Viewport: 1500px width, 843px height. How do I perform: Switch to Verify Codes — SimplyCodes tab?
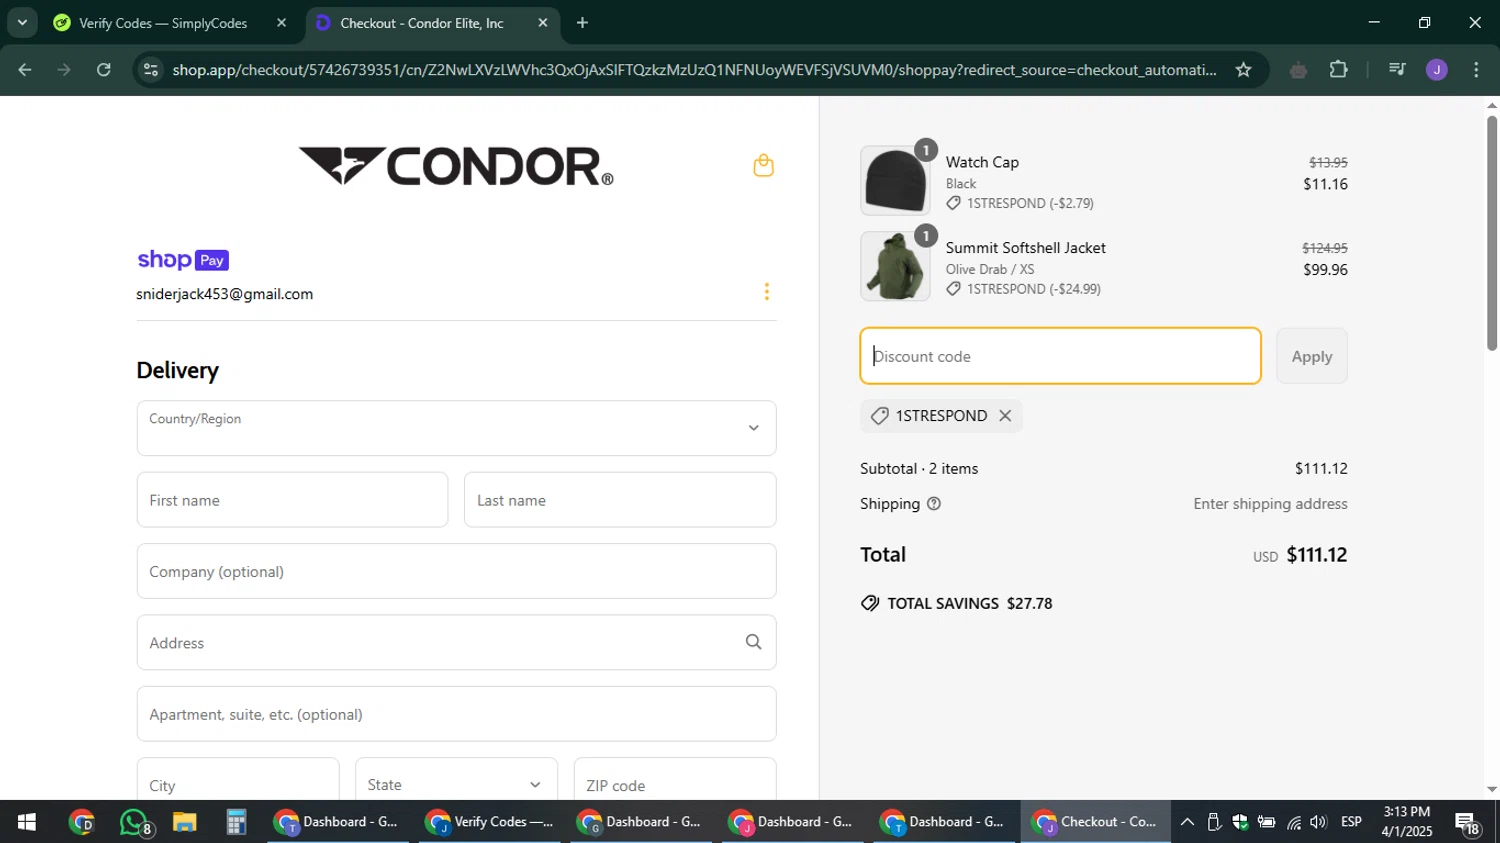163,23
